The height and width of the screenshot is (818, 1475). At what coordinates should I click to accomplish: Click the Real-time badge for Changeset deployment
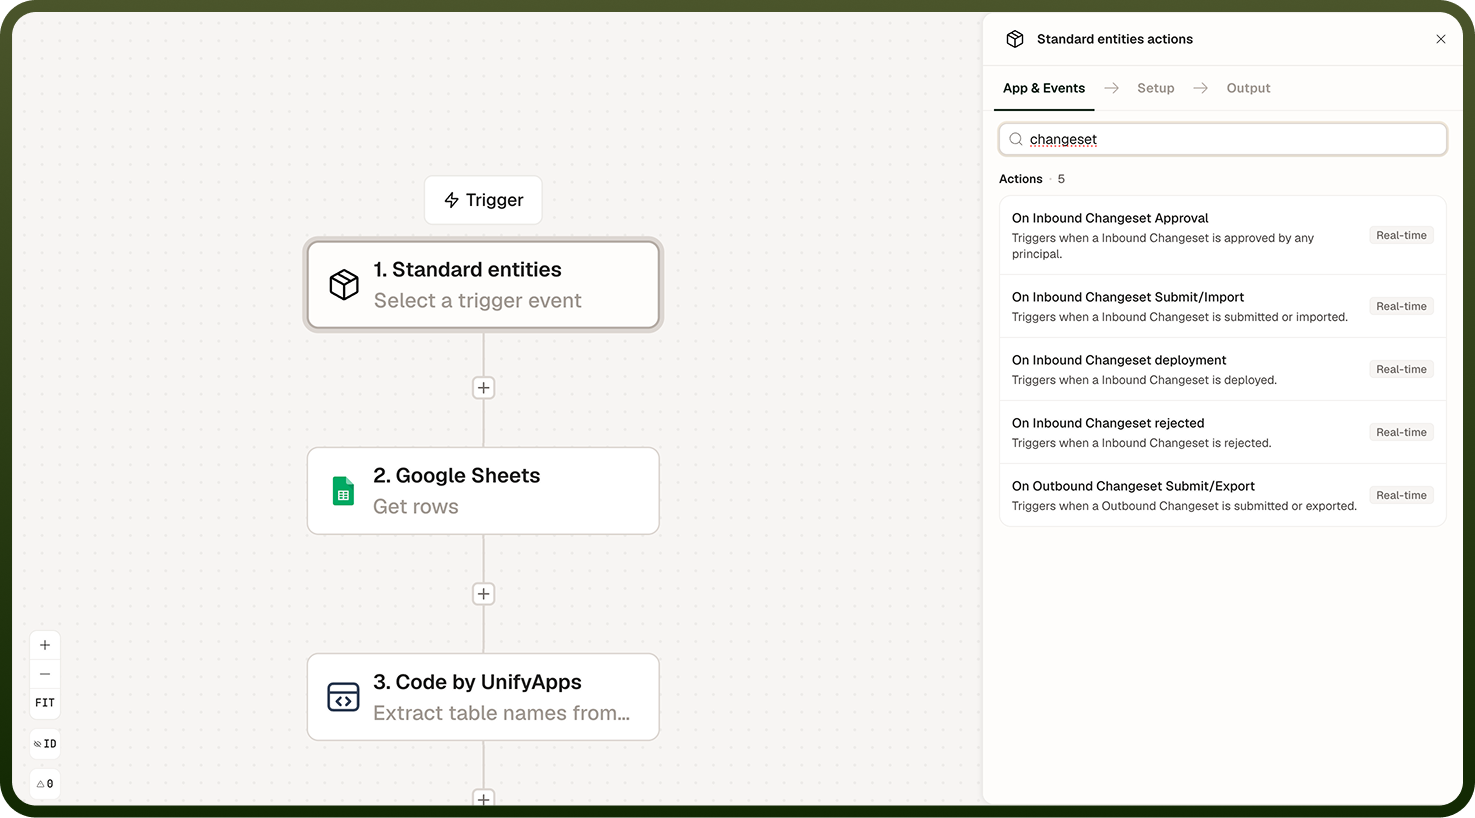click(1401, 369)
